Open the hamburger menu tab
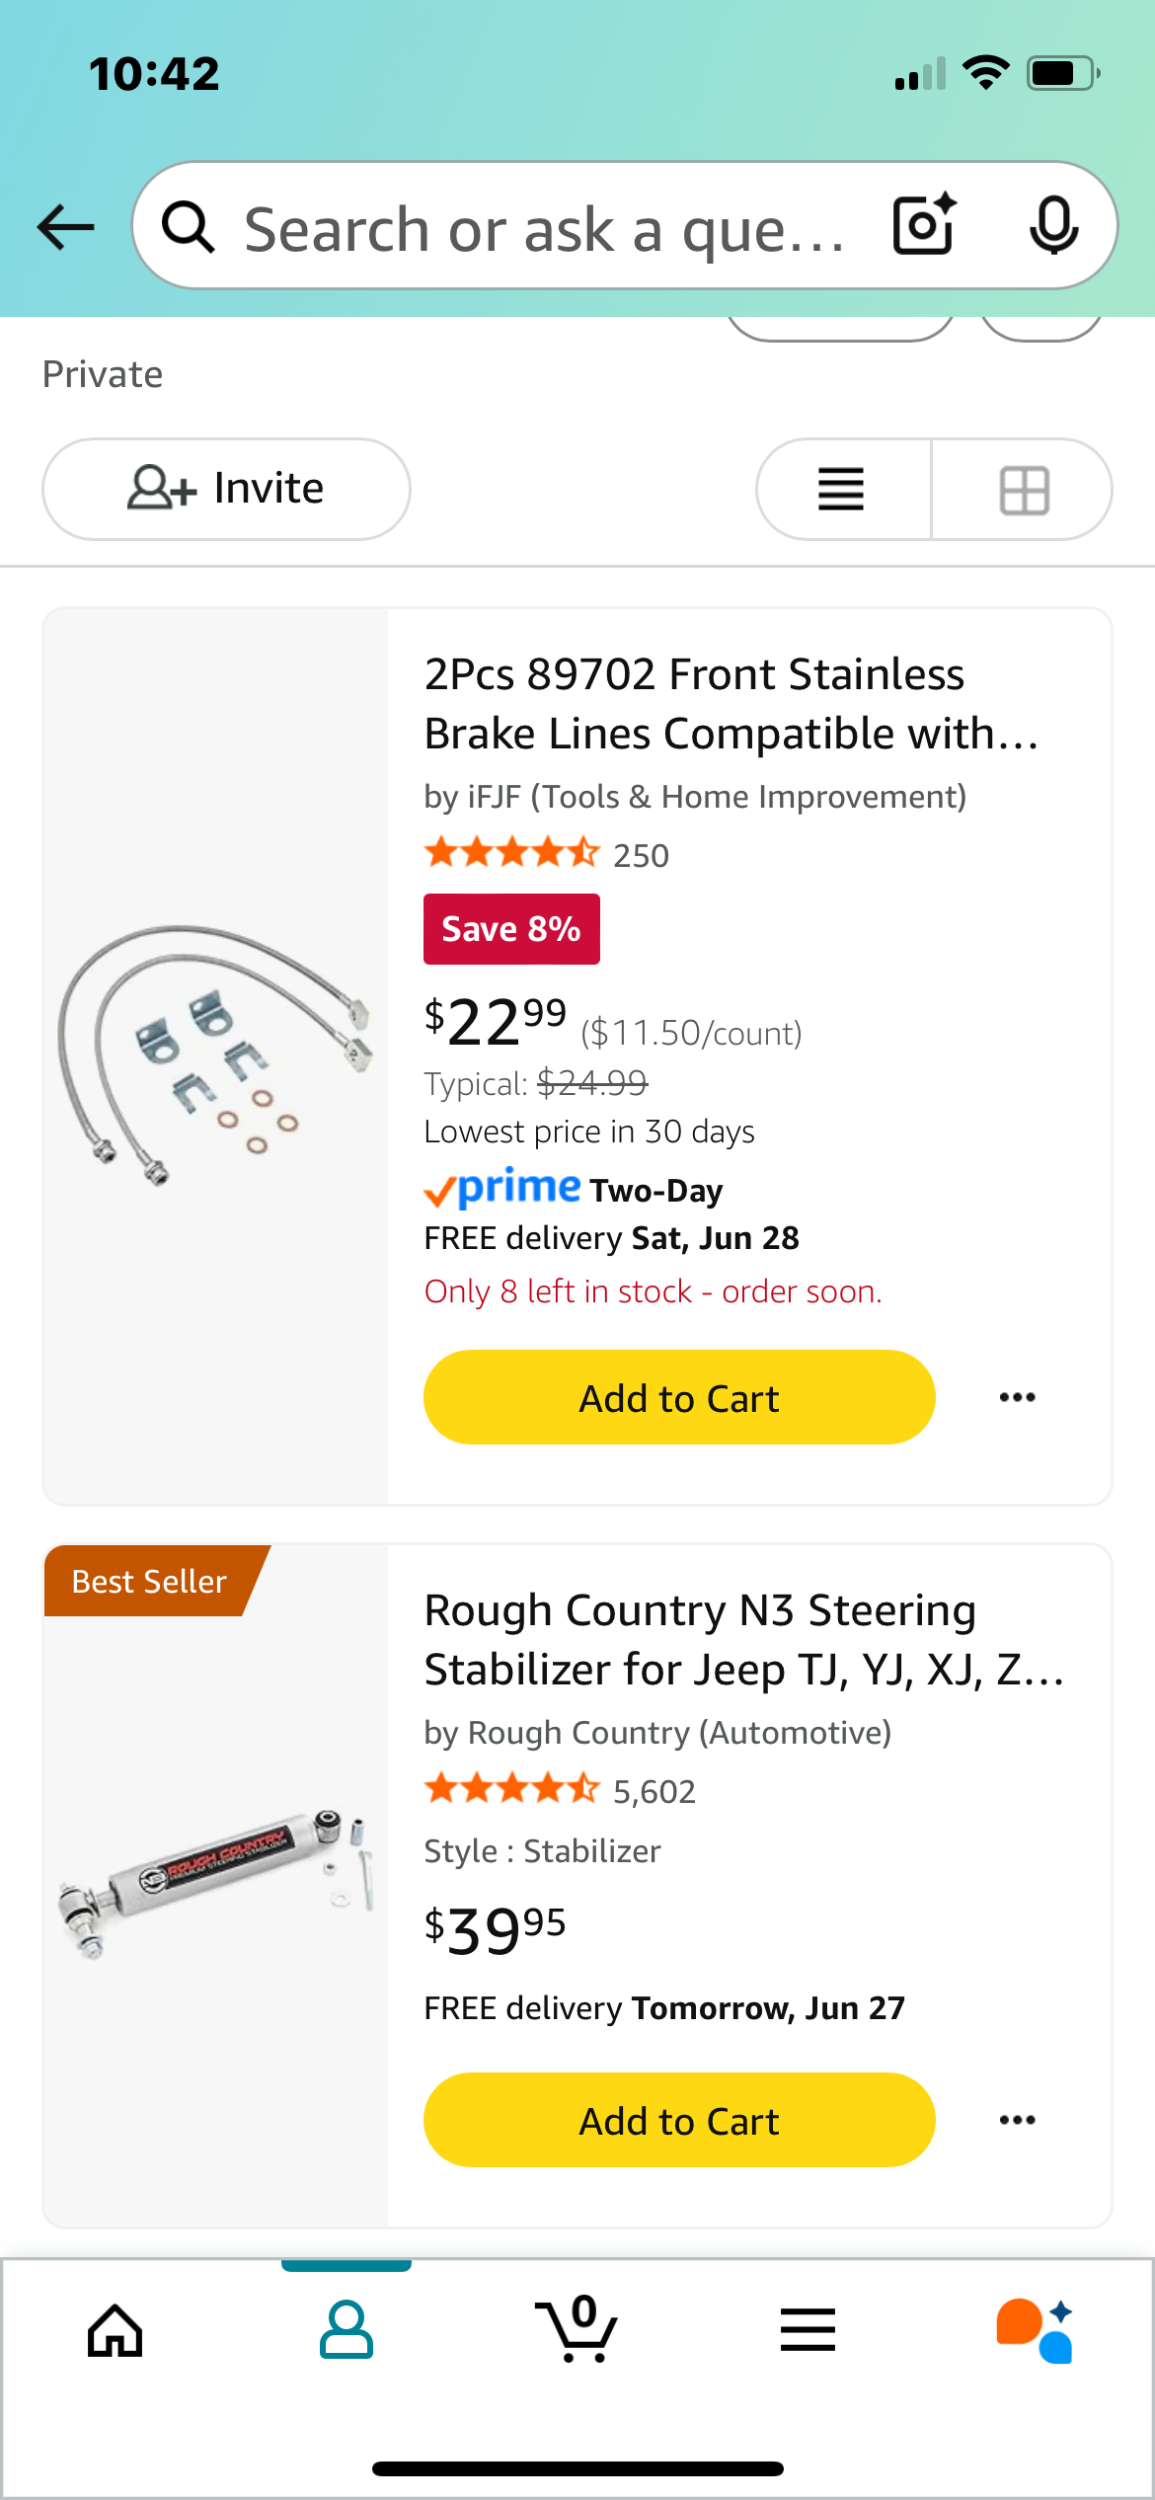 [x=807, y=2330]
